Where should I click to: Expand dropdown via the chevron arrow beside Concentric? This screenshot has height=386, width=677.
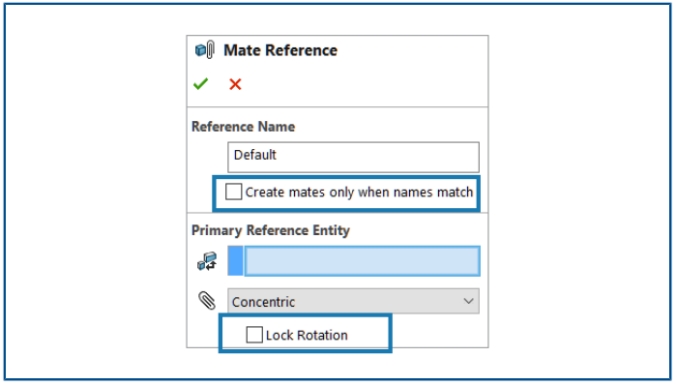468,301
